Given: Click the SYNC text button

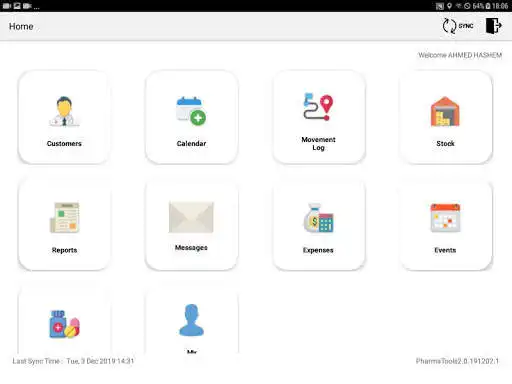Looking at the screenshot, I should point(466,26).
